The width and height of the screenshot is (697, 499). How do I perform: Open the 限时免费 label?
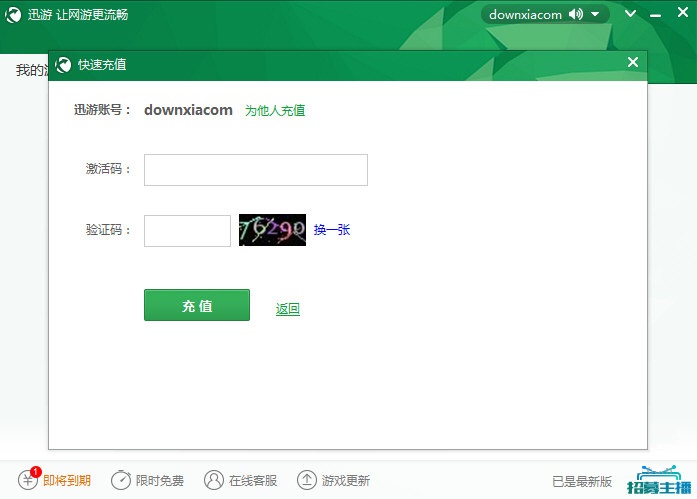click(160, 480)
